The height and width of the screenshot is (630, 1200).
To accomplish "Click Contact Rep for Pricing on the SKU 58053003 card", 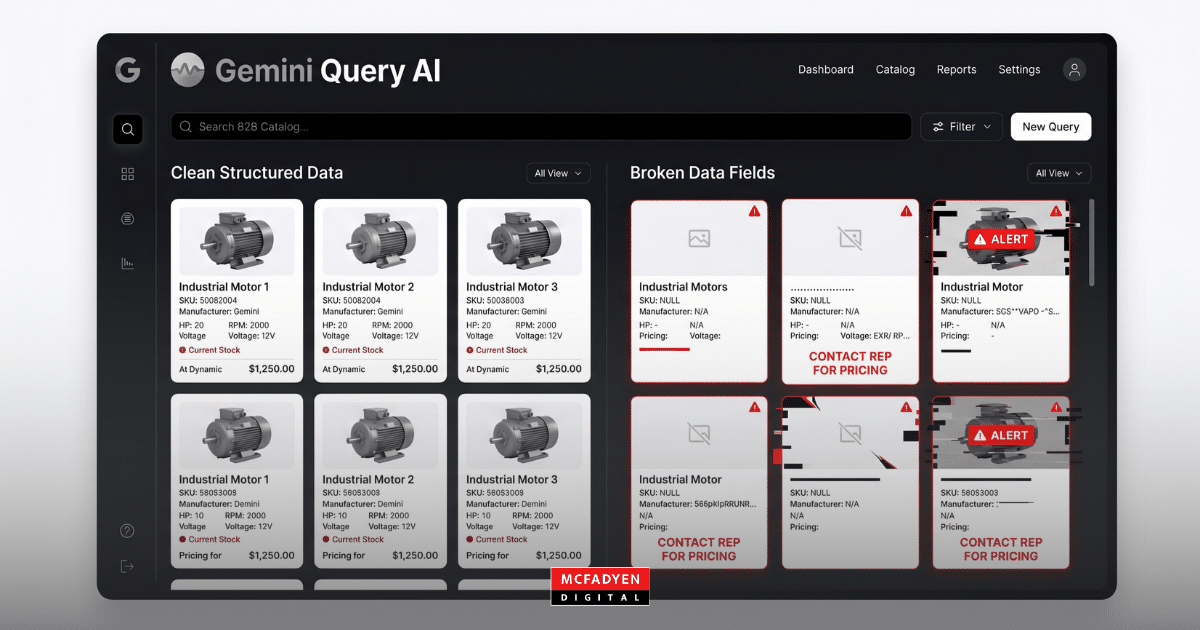I will (1001, 549).
